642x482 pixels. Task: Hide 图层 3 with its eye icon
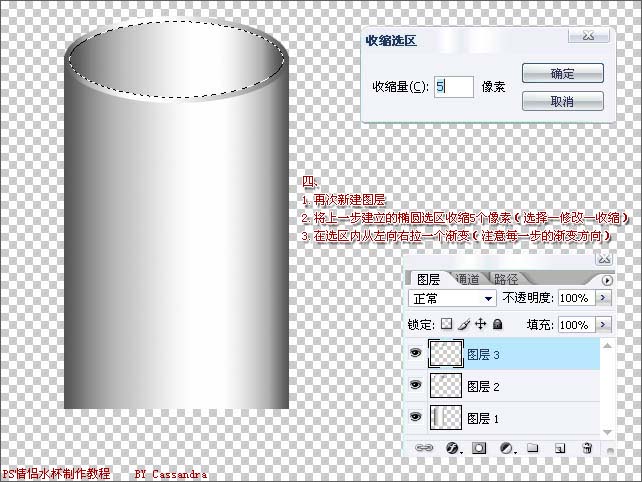pyautogui.click(x=416, y=353)
